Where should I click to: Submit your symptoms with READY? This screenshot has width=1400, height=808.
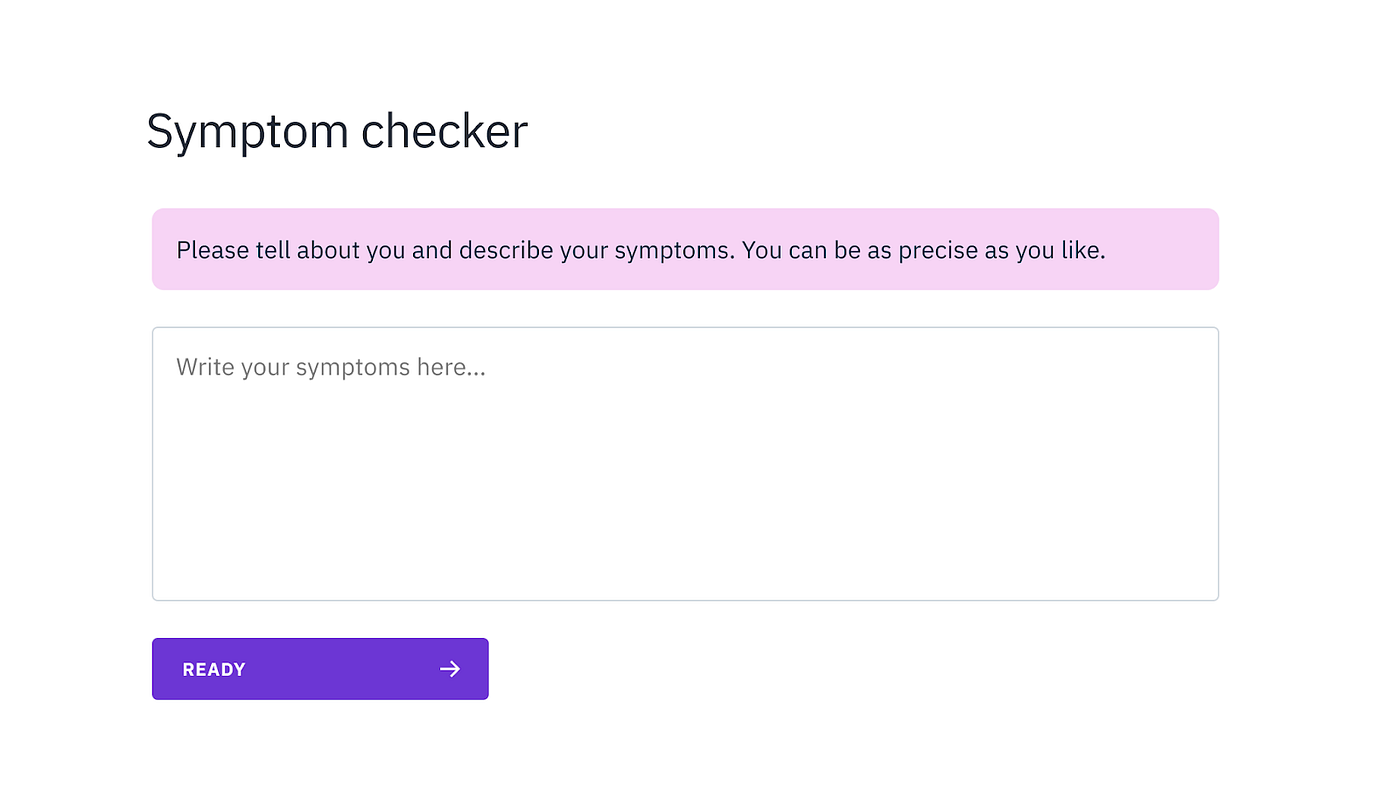coord(320,668)
